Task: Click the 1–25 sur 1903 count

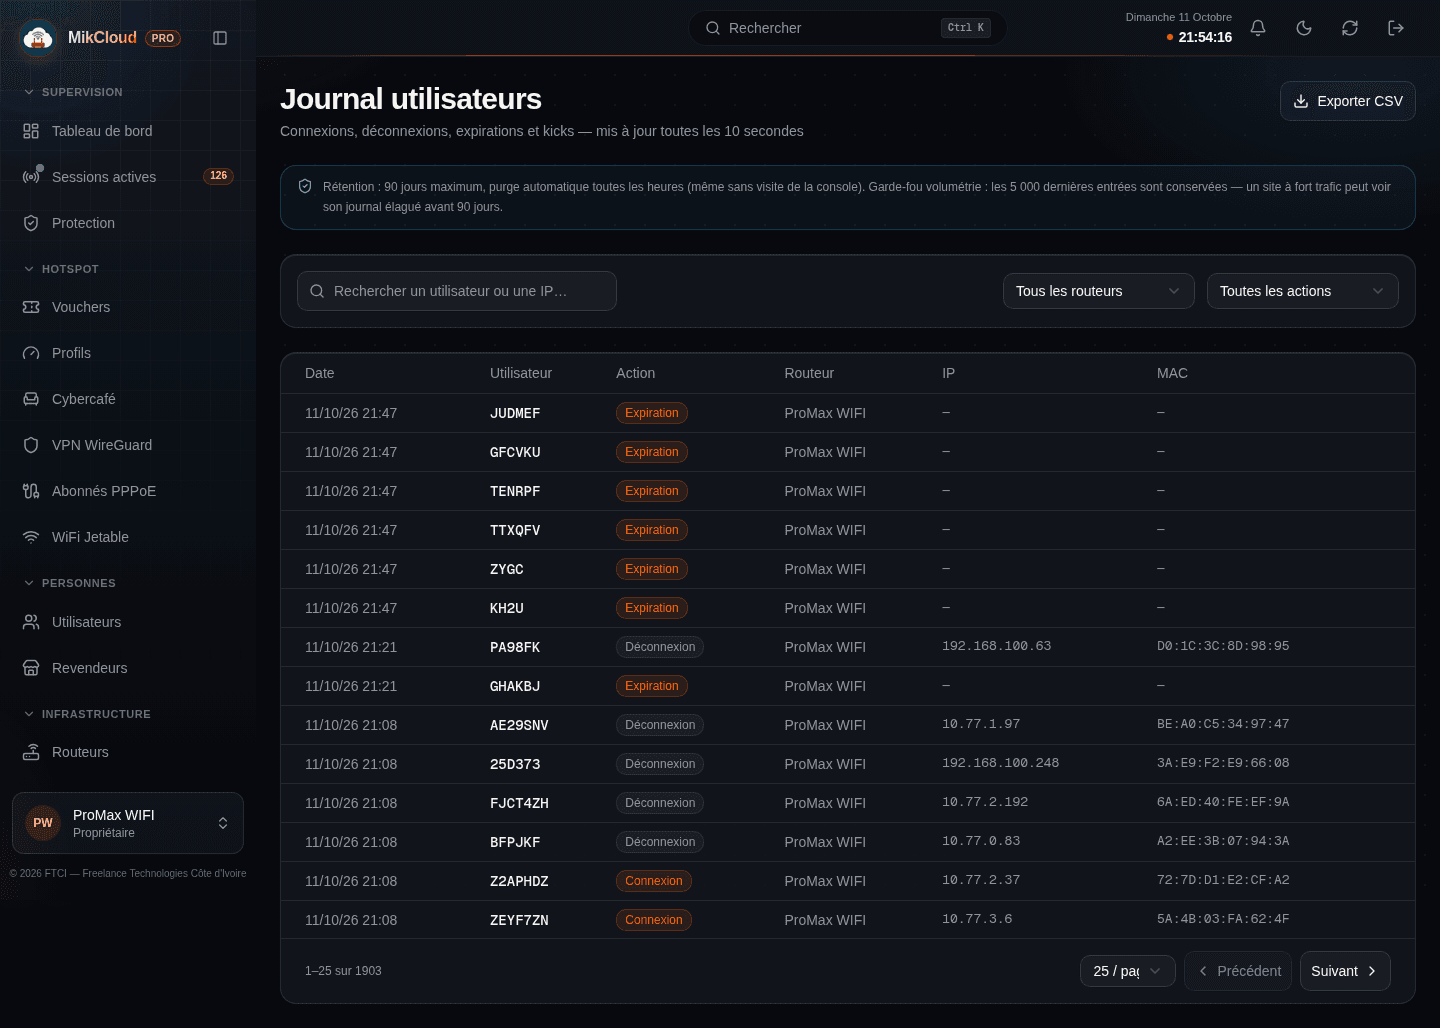Action: pos(343,971)
